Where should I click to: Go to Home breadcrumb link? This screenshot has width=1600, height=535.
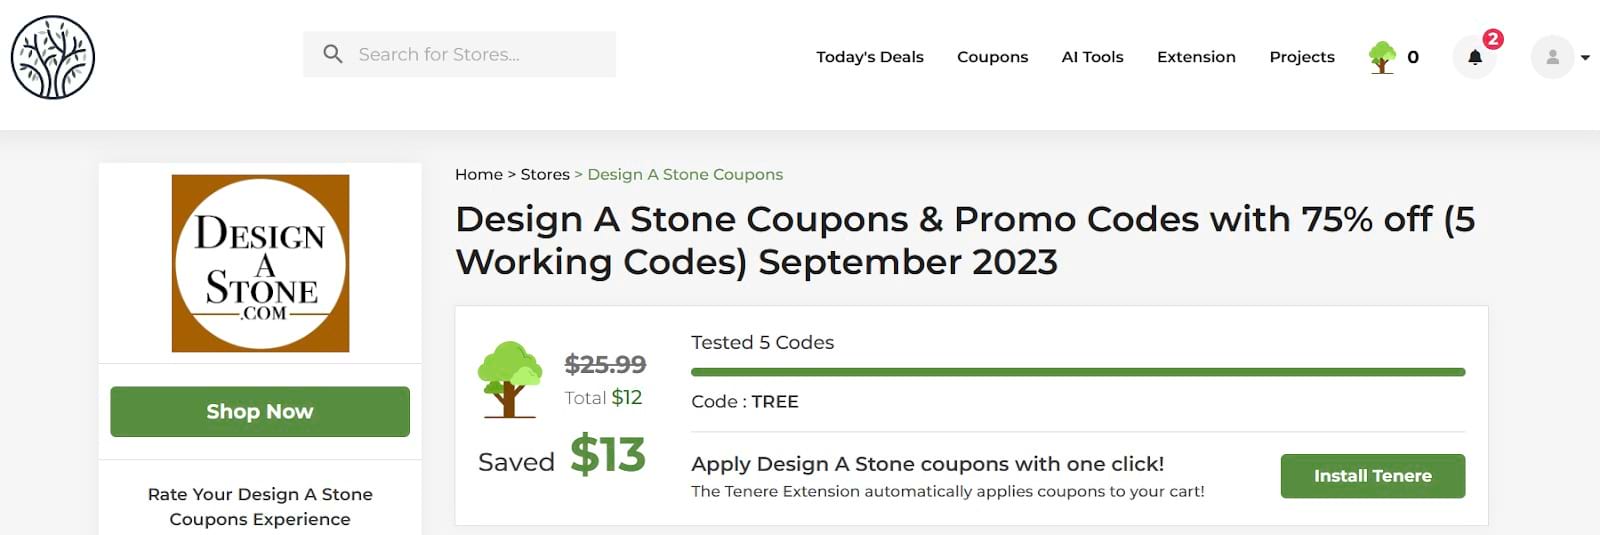point(478,175)
